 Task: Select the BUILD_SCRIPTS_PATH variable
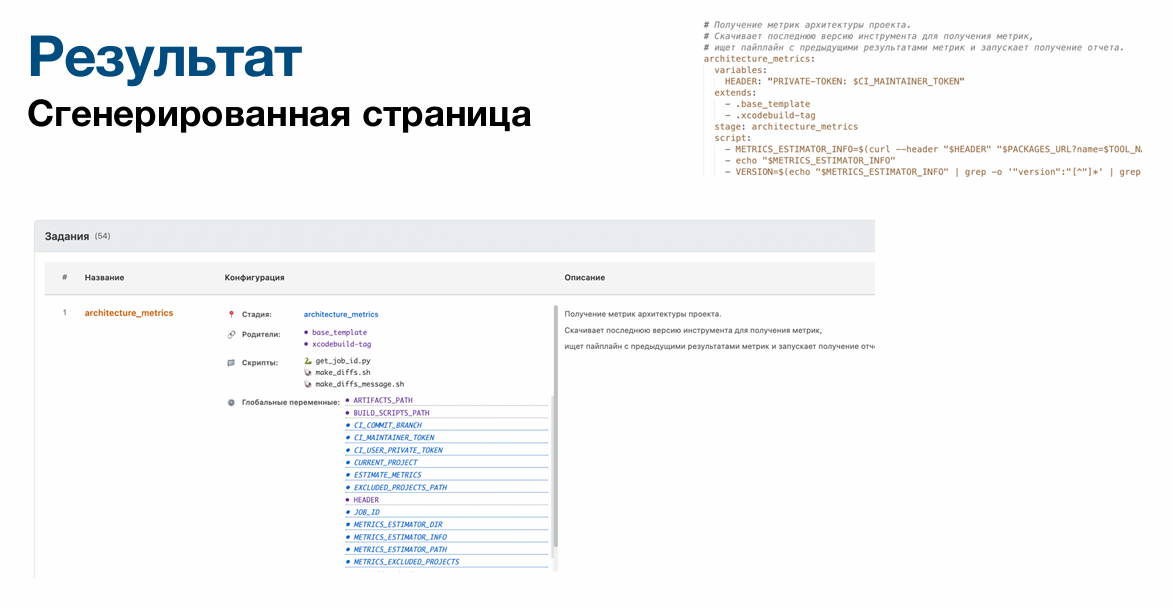(x=391, y=413)
